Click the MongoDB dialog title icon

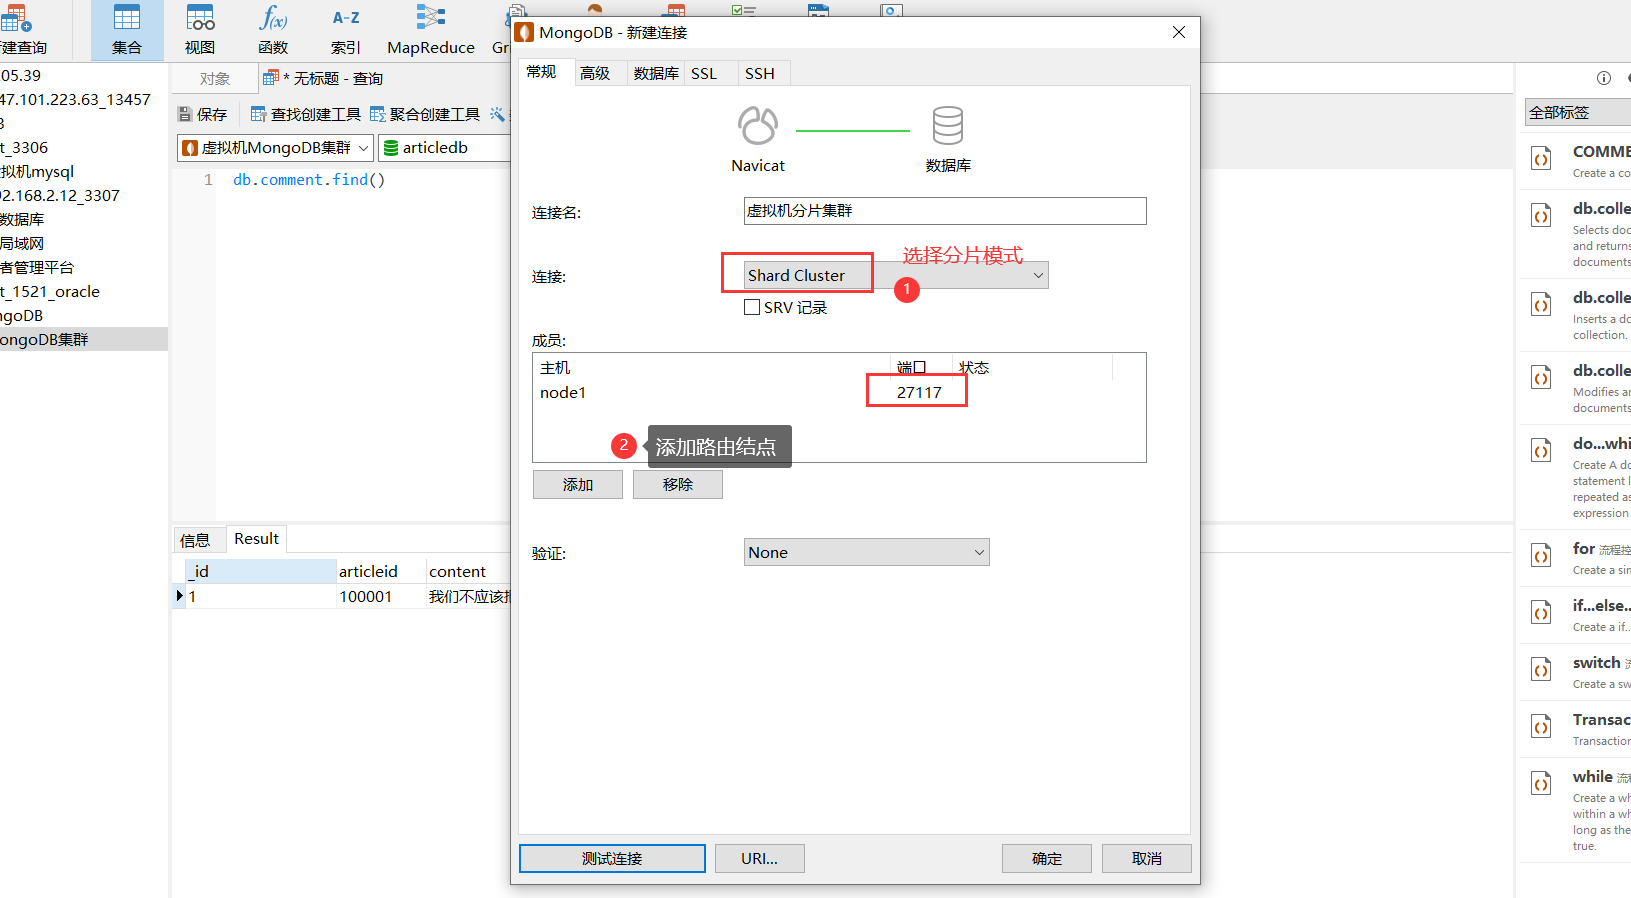click(525, 32)
